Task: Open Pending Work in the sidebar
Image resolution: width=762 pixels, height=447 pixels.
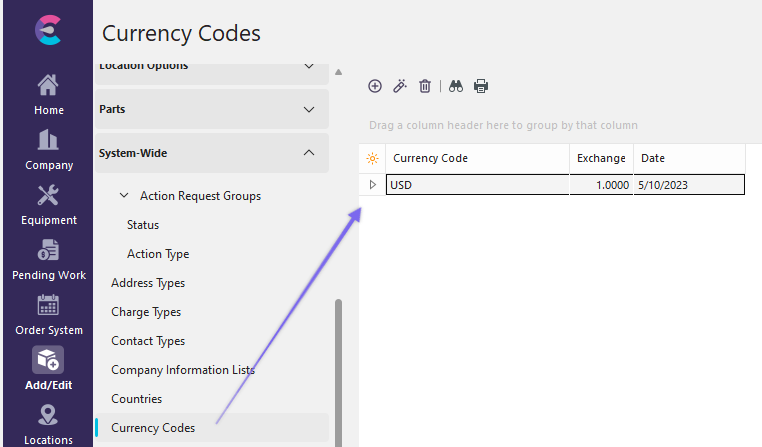Action: click(48, 260)
